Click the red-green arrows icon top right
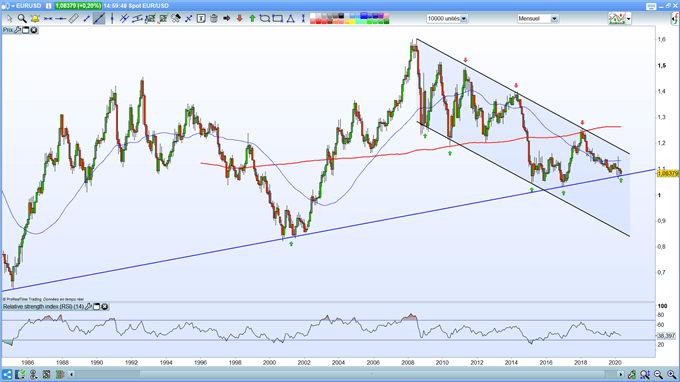 675,19
